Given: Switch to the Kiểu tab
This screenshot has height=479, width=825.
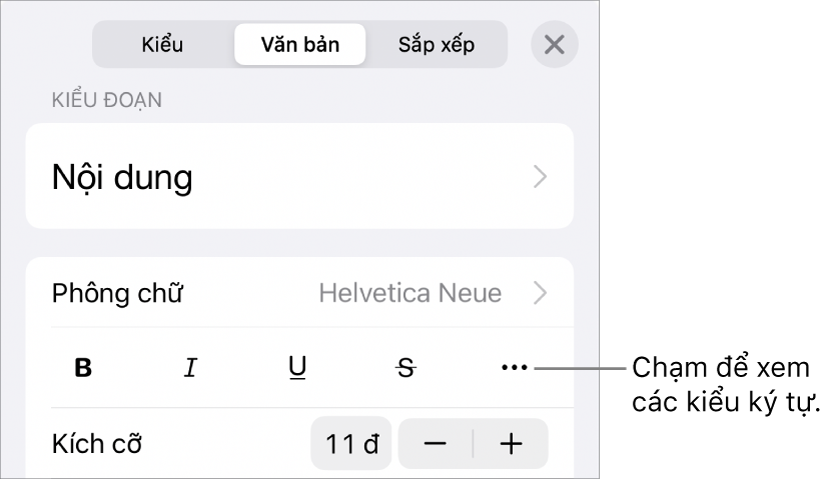Looking at the screenshot, I should click(x=162, y=44).
